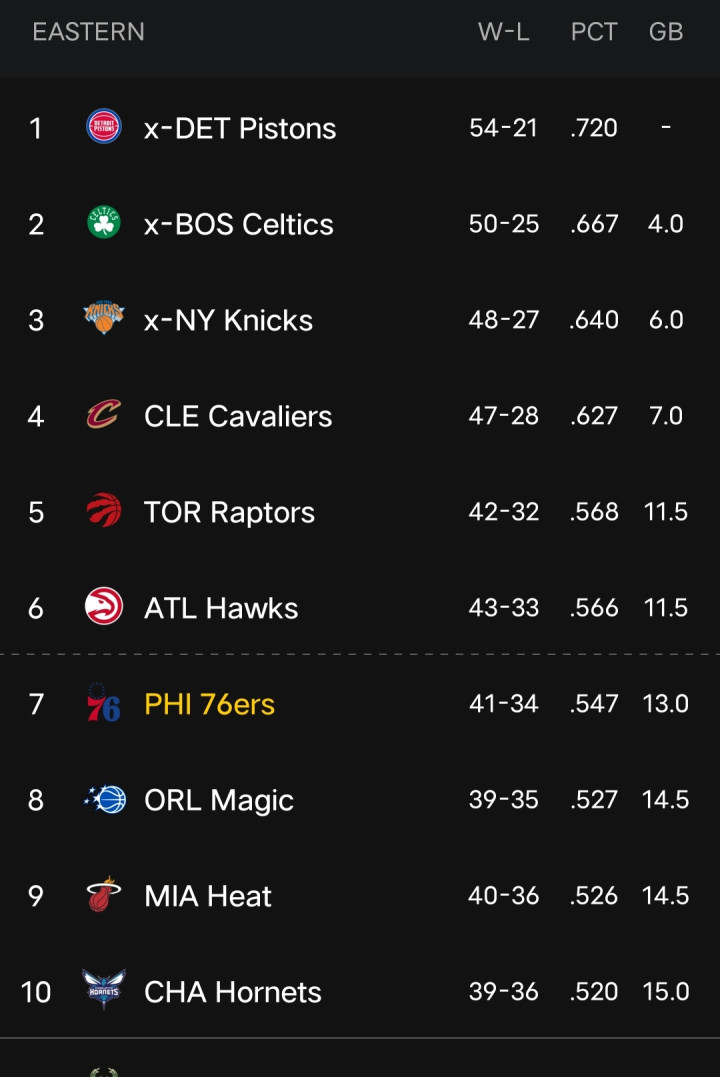Tap the Detroit Pistons logo
Viewport: 720px width, 1077px height.
tap(103, 127)
